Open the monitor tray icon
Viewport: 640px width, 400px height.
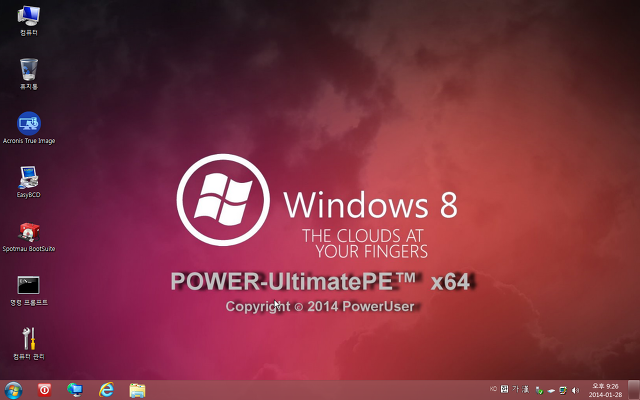(x=563, y=391)
